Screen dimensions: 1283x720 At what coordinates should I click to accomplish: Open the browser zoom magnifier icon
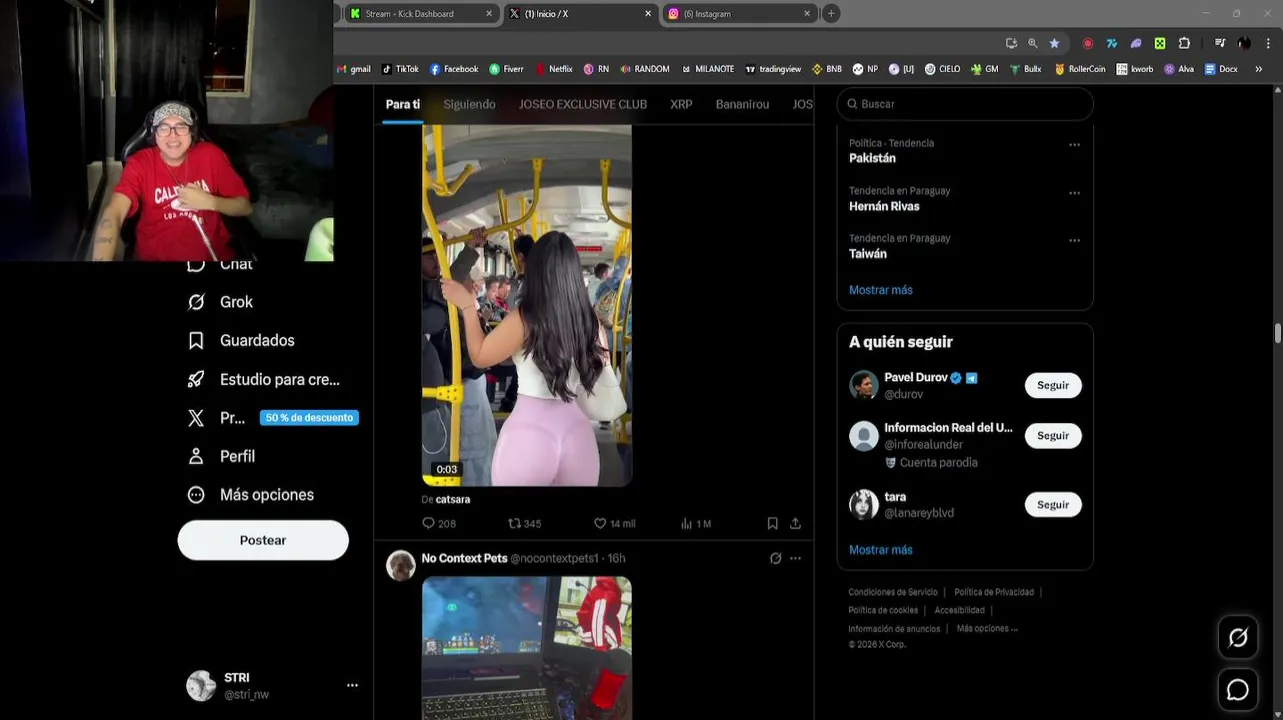click(1033, 43)
